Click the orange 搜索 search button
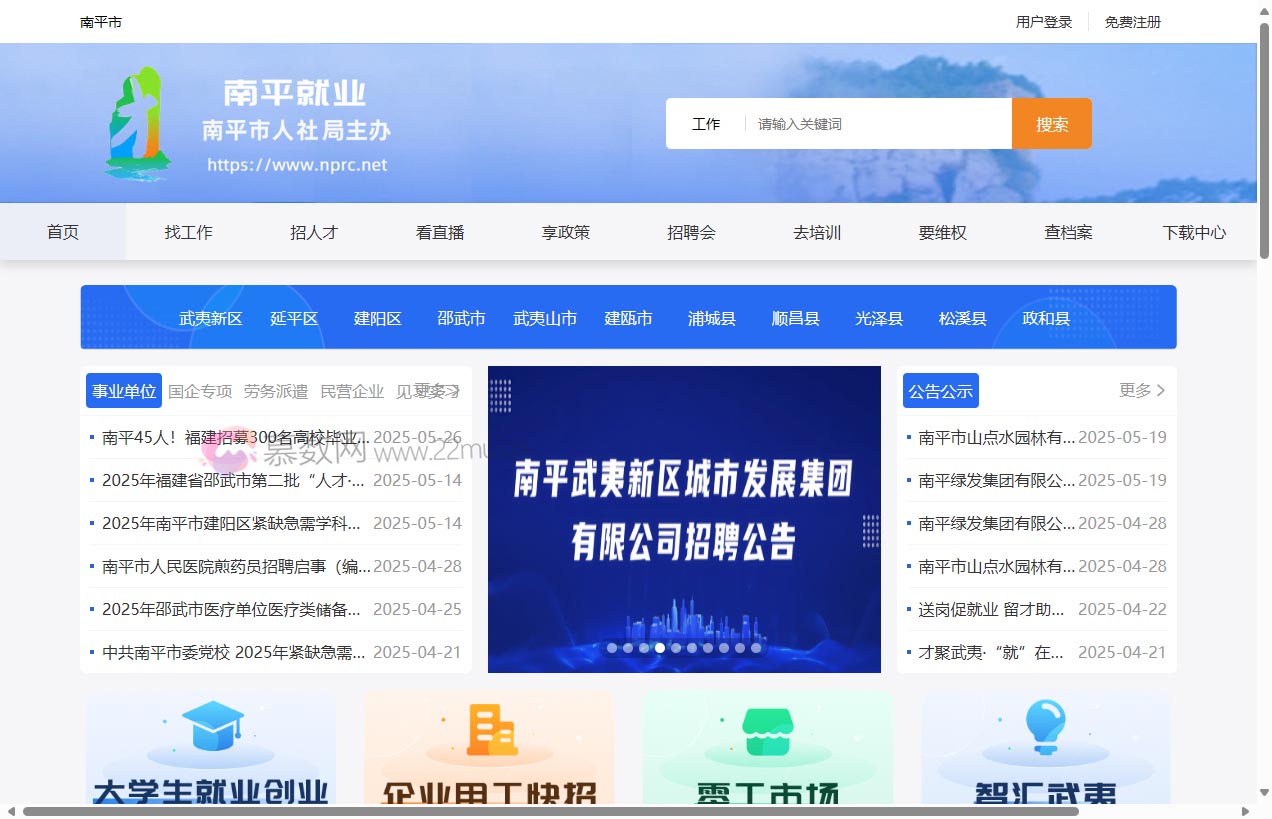The width and height of the screenshot is (1272, 819). point(1051,123)
